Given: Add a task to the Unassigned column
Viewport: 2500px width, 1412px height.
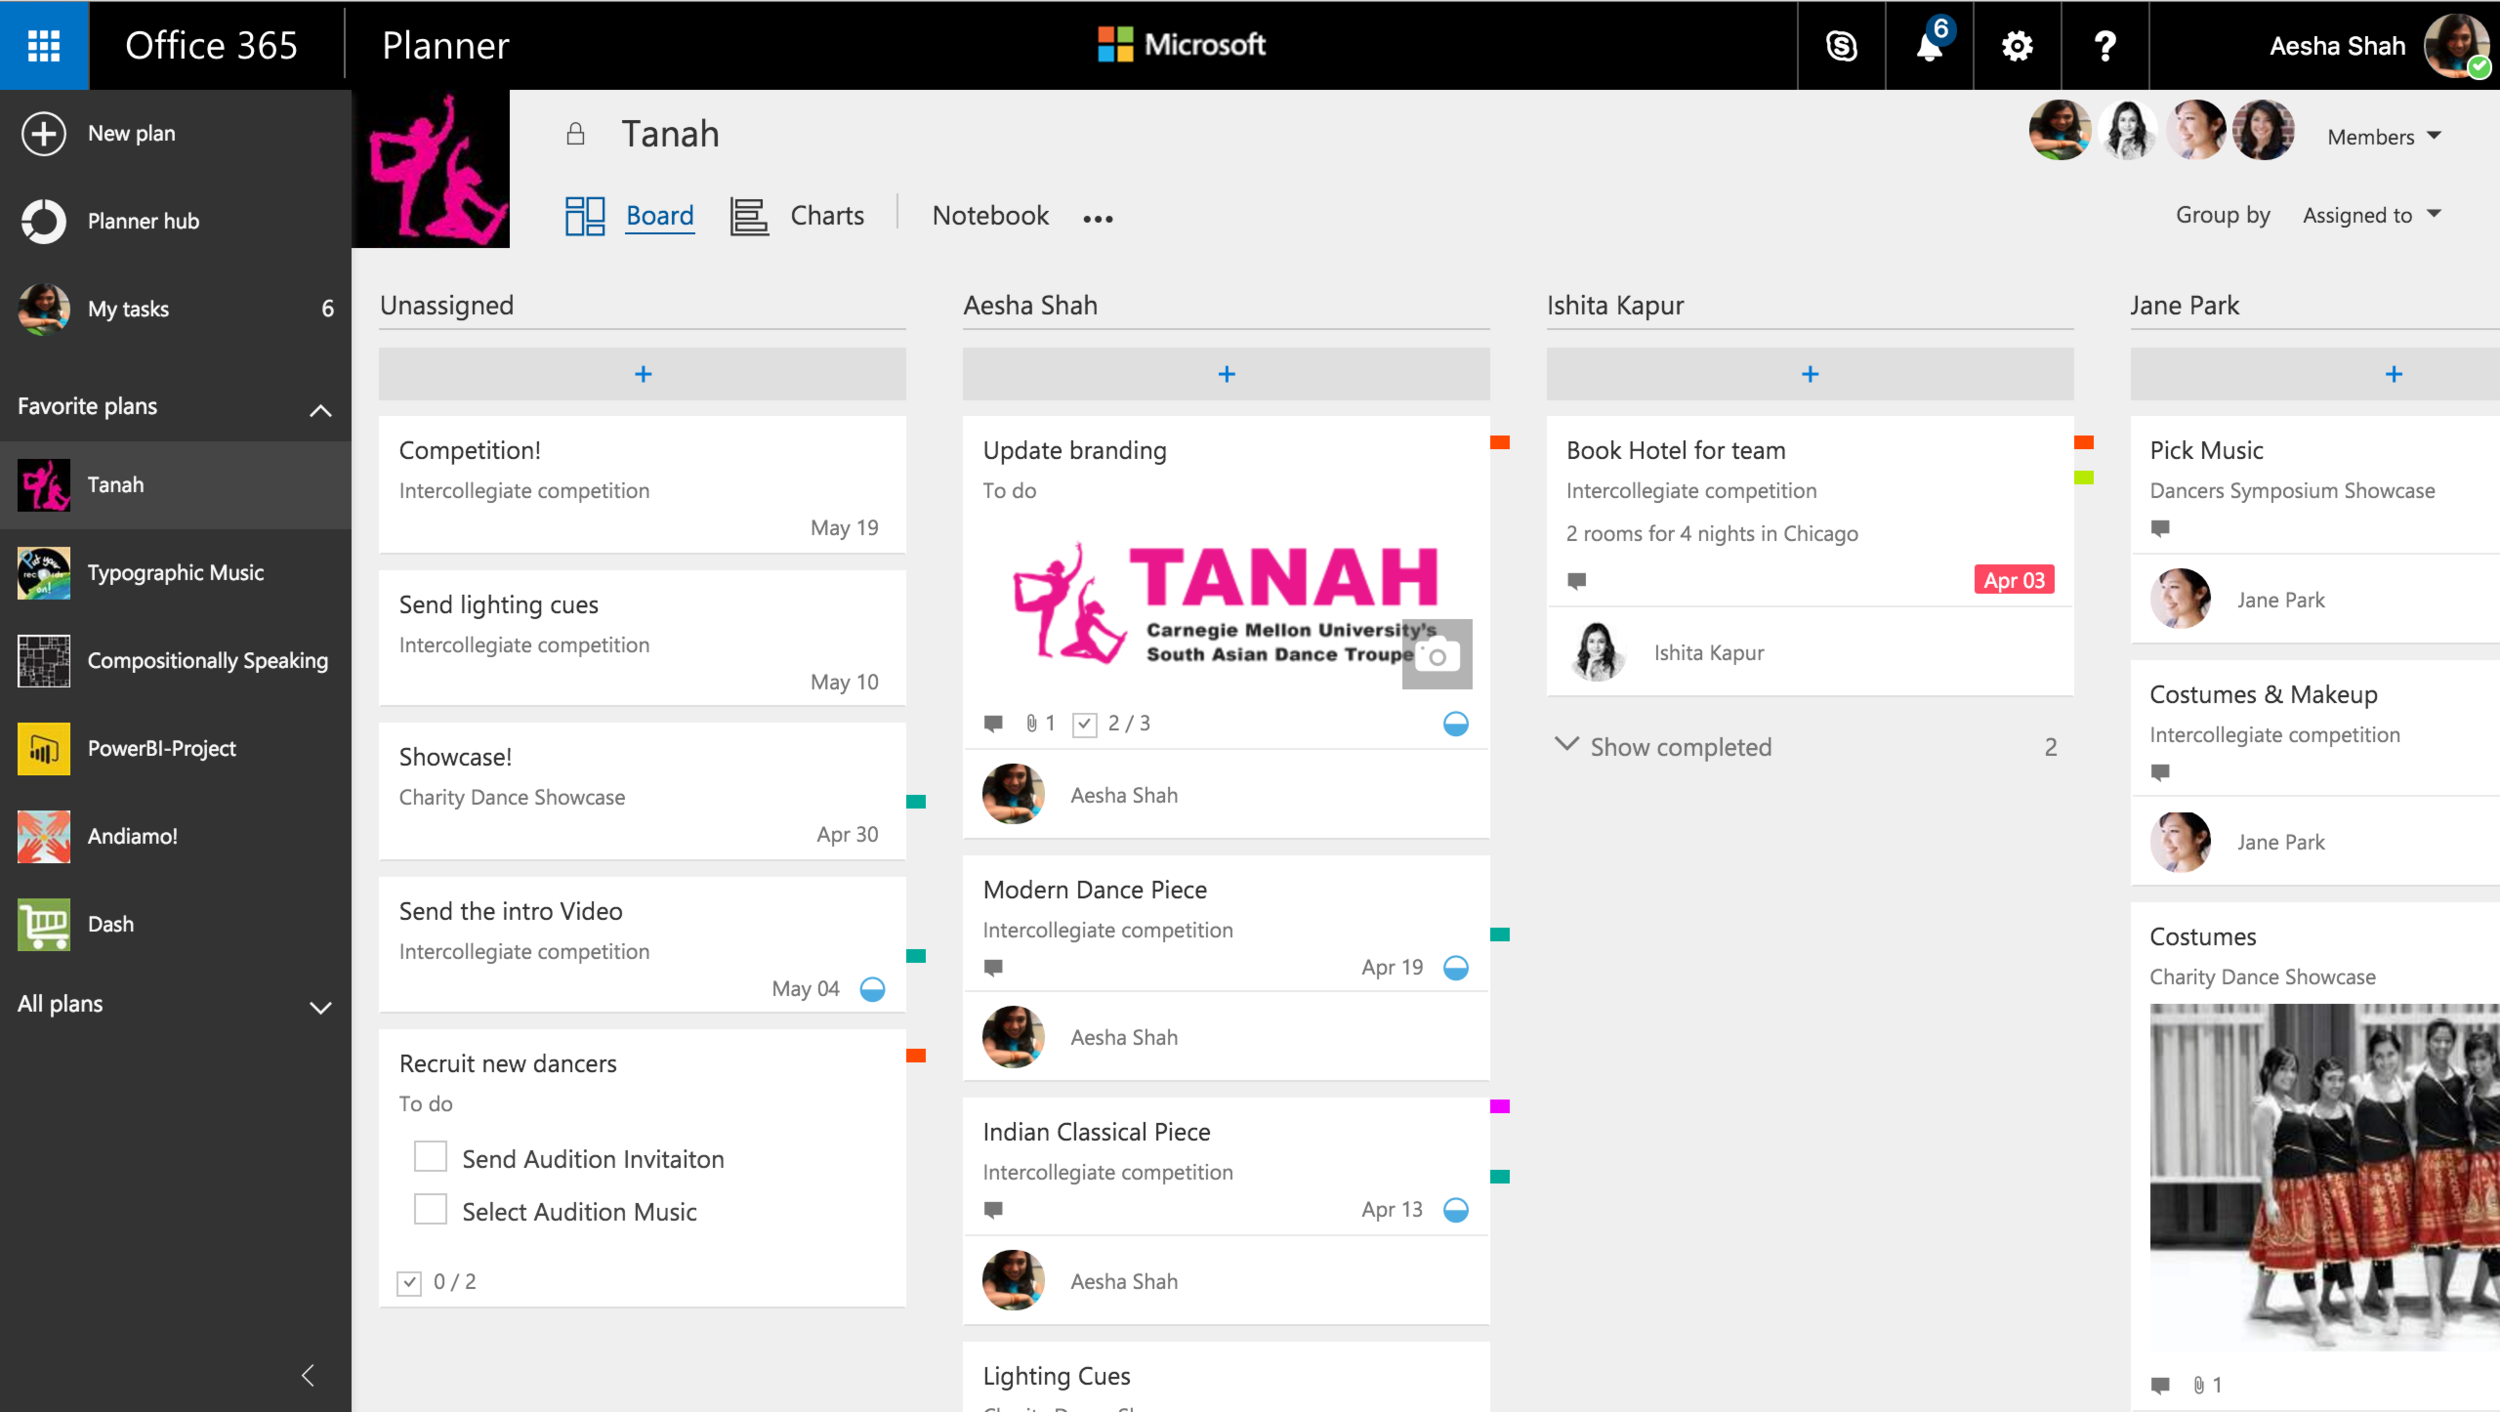Looking at the screenshot, I should (x=643, y=374).
